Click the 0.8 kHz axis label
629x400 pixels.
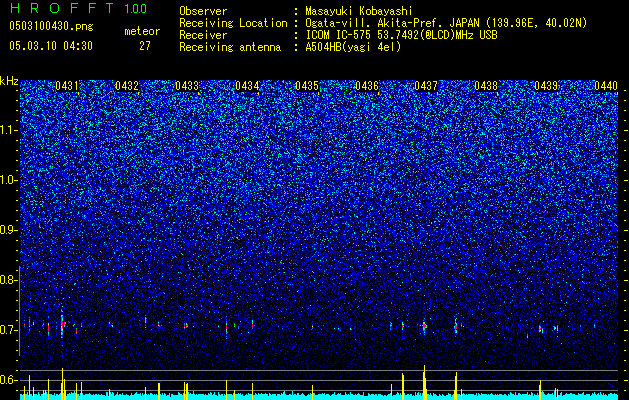(x=7, y=280)
